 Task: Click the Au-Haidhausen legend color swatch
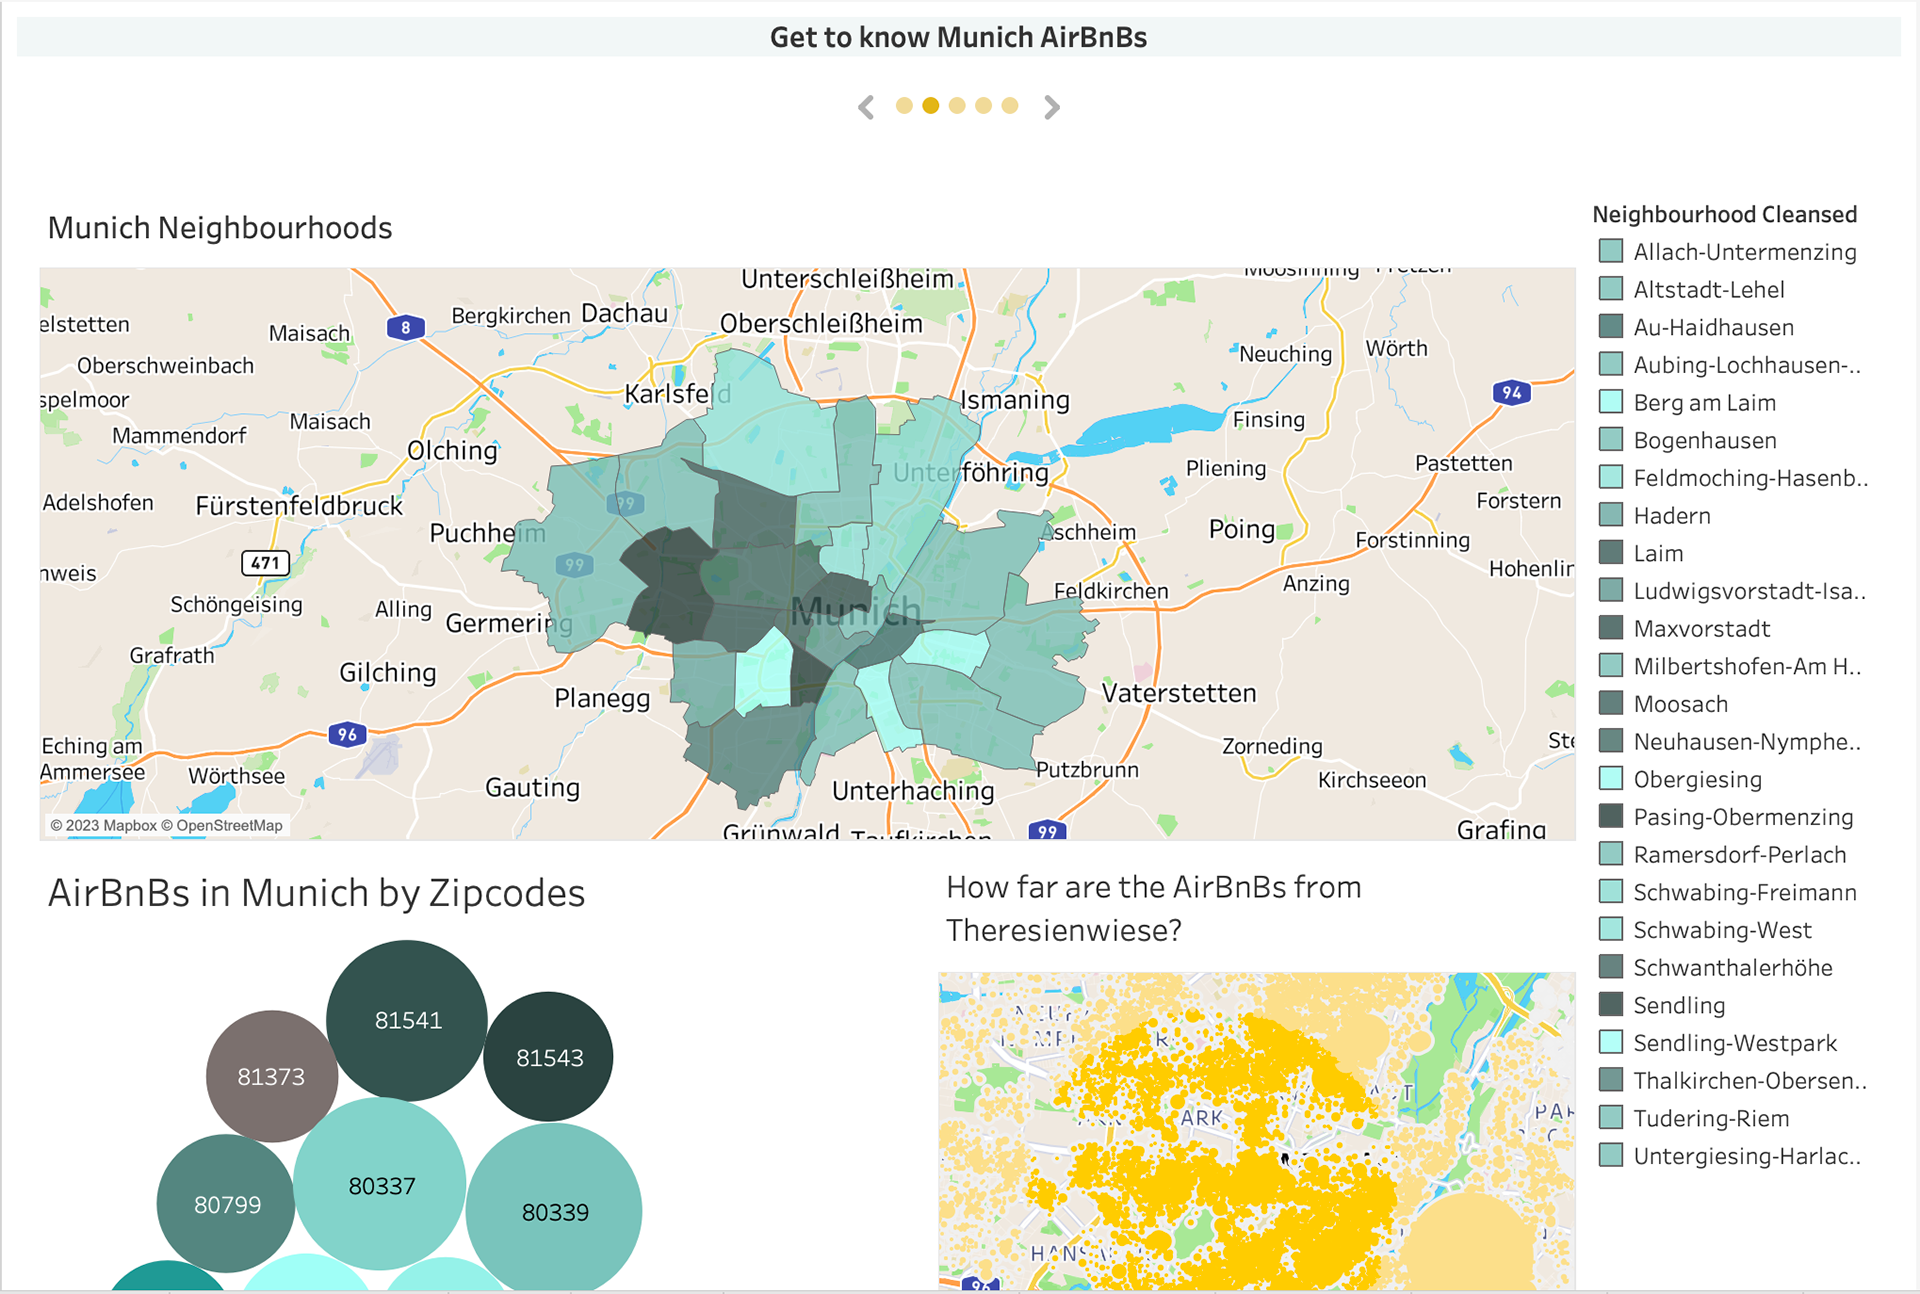1610,326
